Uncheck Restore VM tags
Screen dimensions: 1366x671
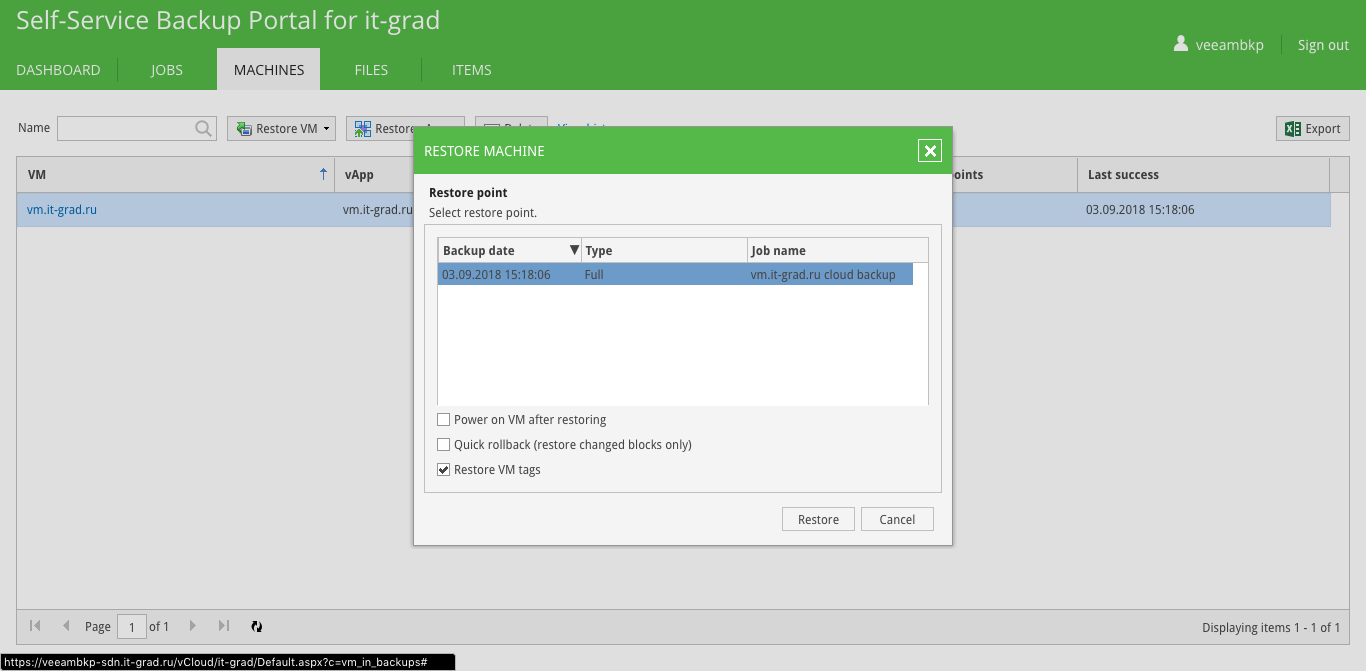click(444, 470)
